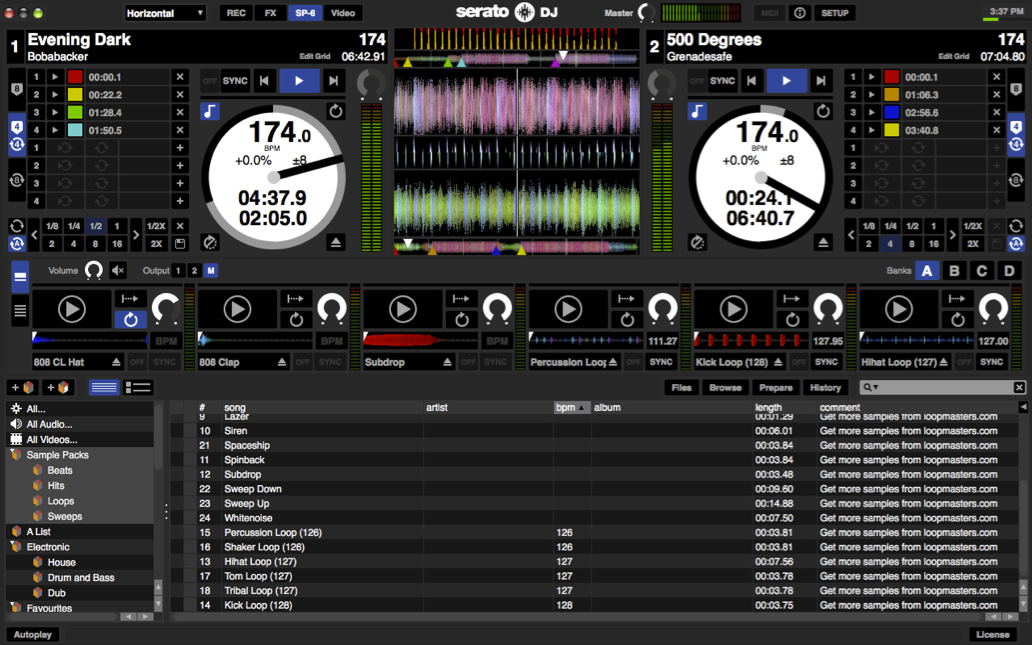The image size is (1032, 645).
Task: Open the Video panel
Action: coord(343,13)
